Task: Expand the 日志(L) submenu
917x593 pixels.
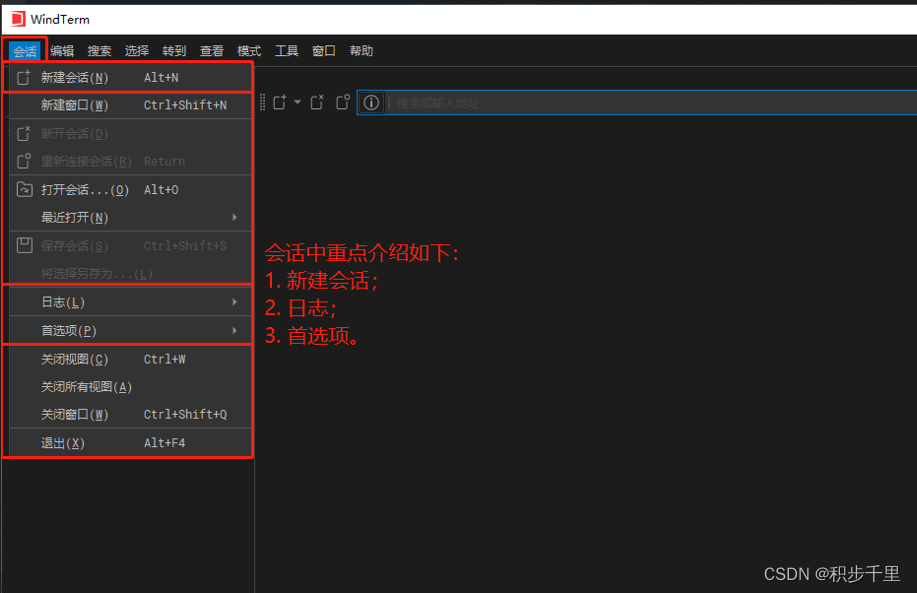Action: (x=130, y=302)
